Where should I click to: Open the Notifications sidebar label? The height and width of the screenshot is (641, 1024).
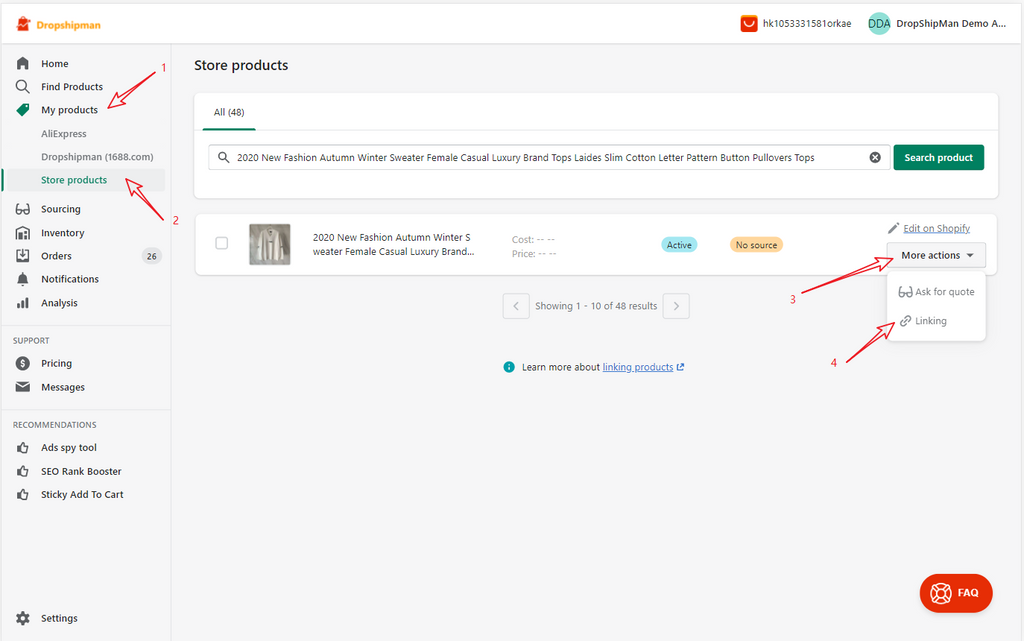click(x=70, y=279)
